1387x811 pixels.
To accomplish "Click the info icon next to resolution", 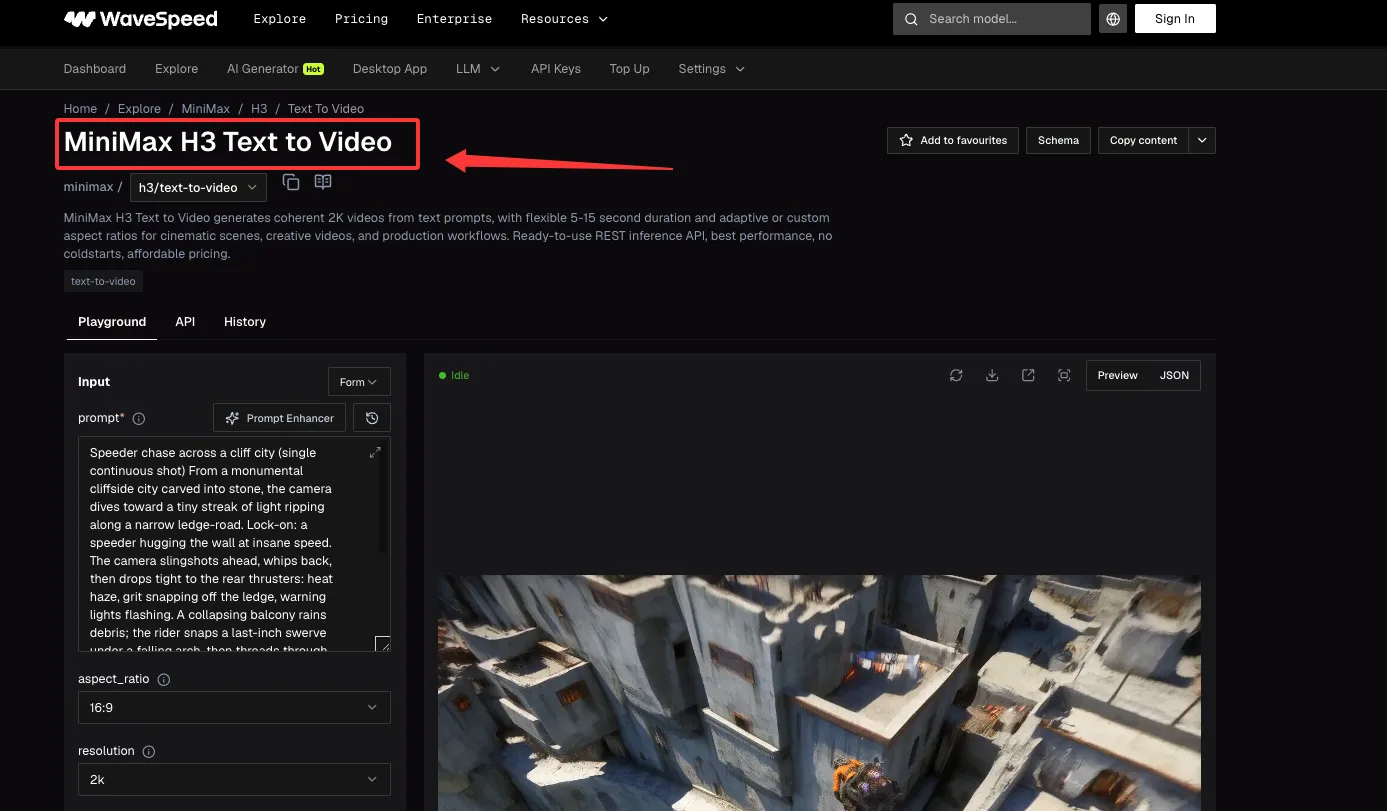I will click(x=149, y=751).
